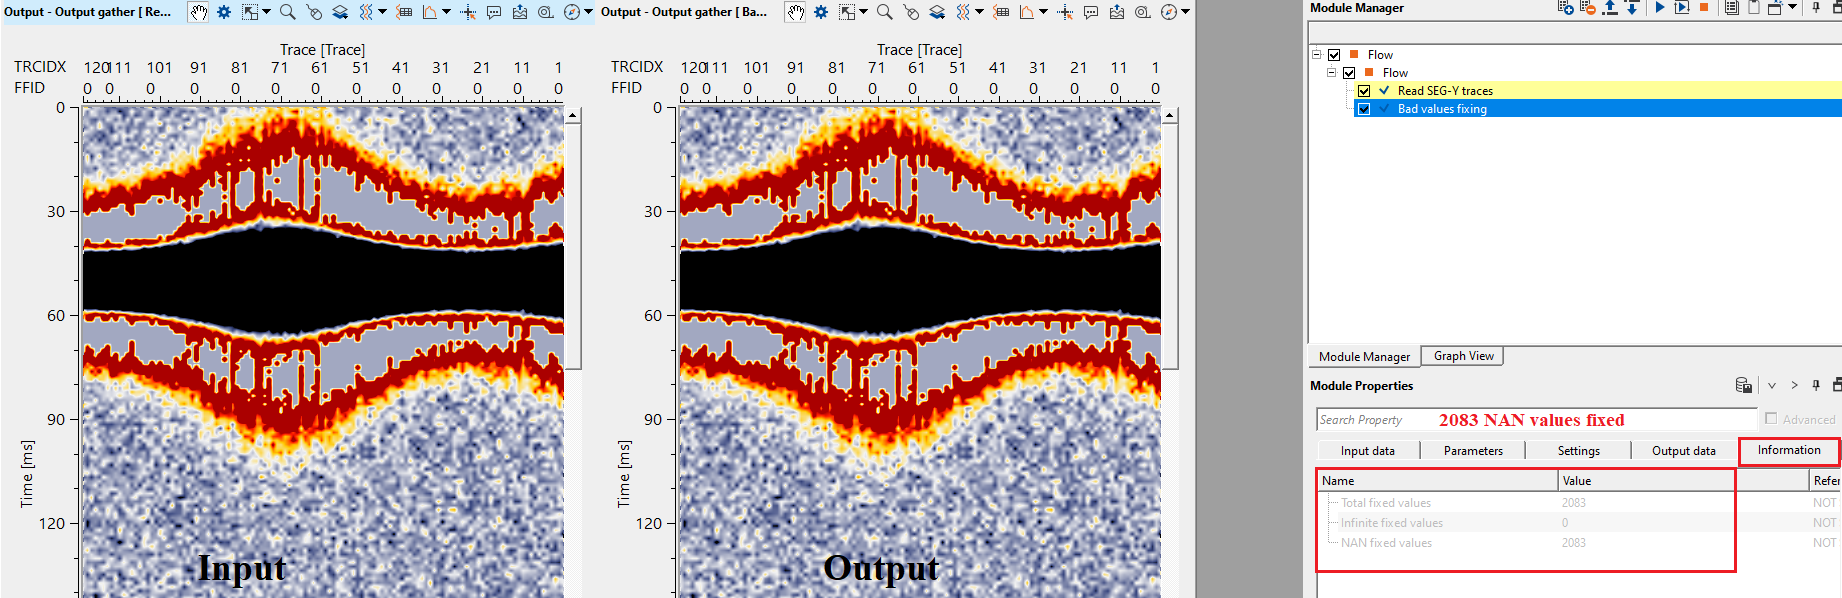Viewport: 1842px width, 598px height.
Task: Move the module up with the up arrow icon
Action: 1610,8
